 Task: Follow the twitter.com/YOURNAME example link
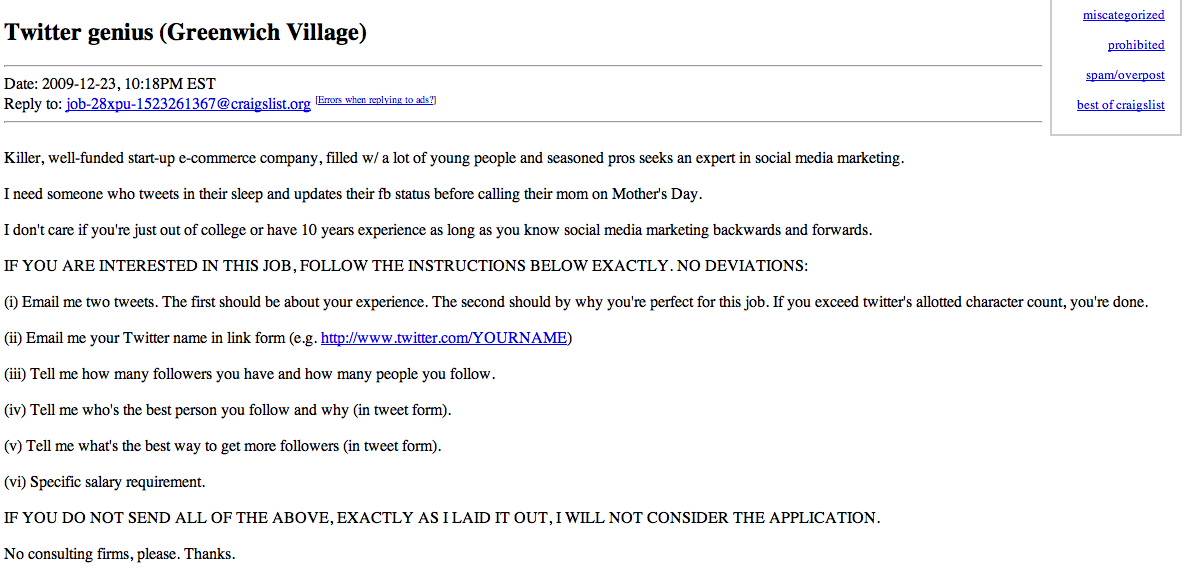point(444,338)
